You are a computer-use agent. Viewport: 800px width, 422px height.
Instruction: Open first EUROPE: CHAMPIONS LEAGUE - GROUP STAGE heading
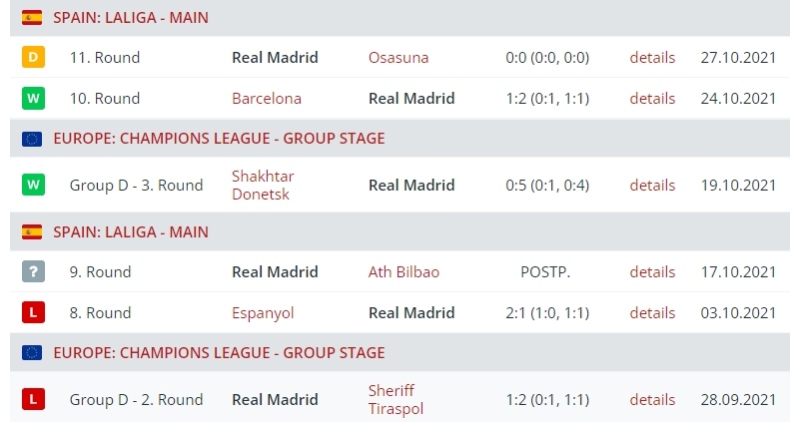219,139
